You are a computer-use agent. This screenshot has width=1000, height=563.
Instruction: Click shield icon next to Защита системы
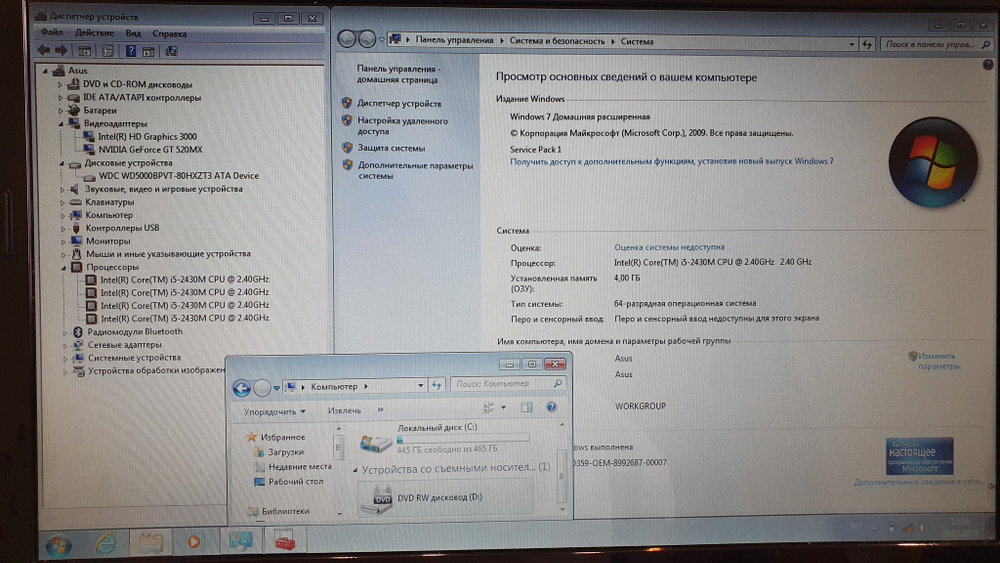(347, 147)
